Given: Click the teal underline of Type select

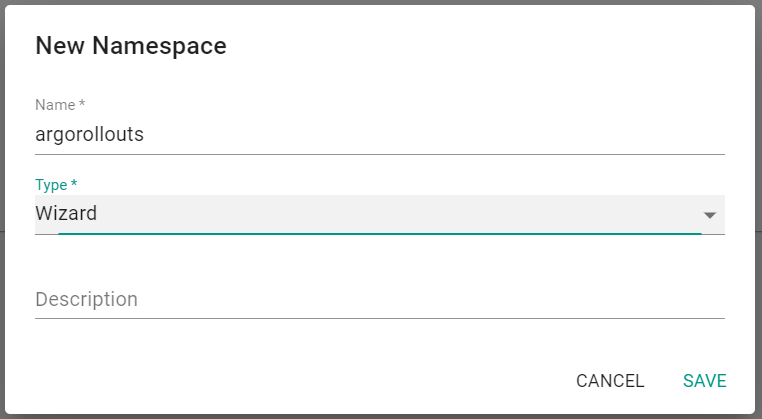Looking at the screenshot, I should click(380, 233).
